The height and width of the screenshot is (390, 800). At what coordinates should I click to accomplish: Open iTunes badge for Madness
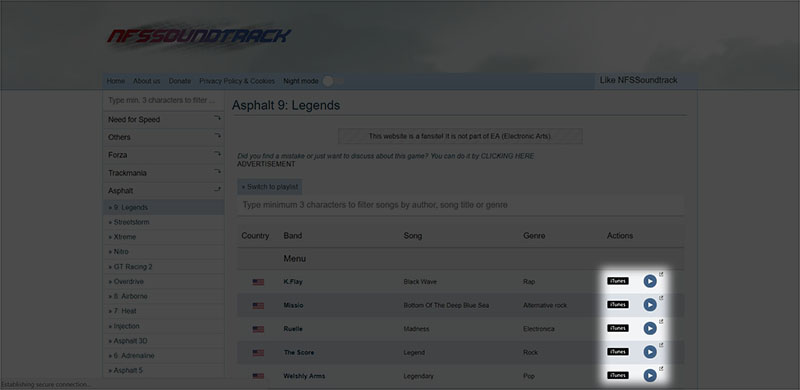tap(617, 328)
